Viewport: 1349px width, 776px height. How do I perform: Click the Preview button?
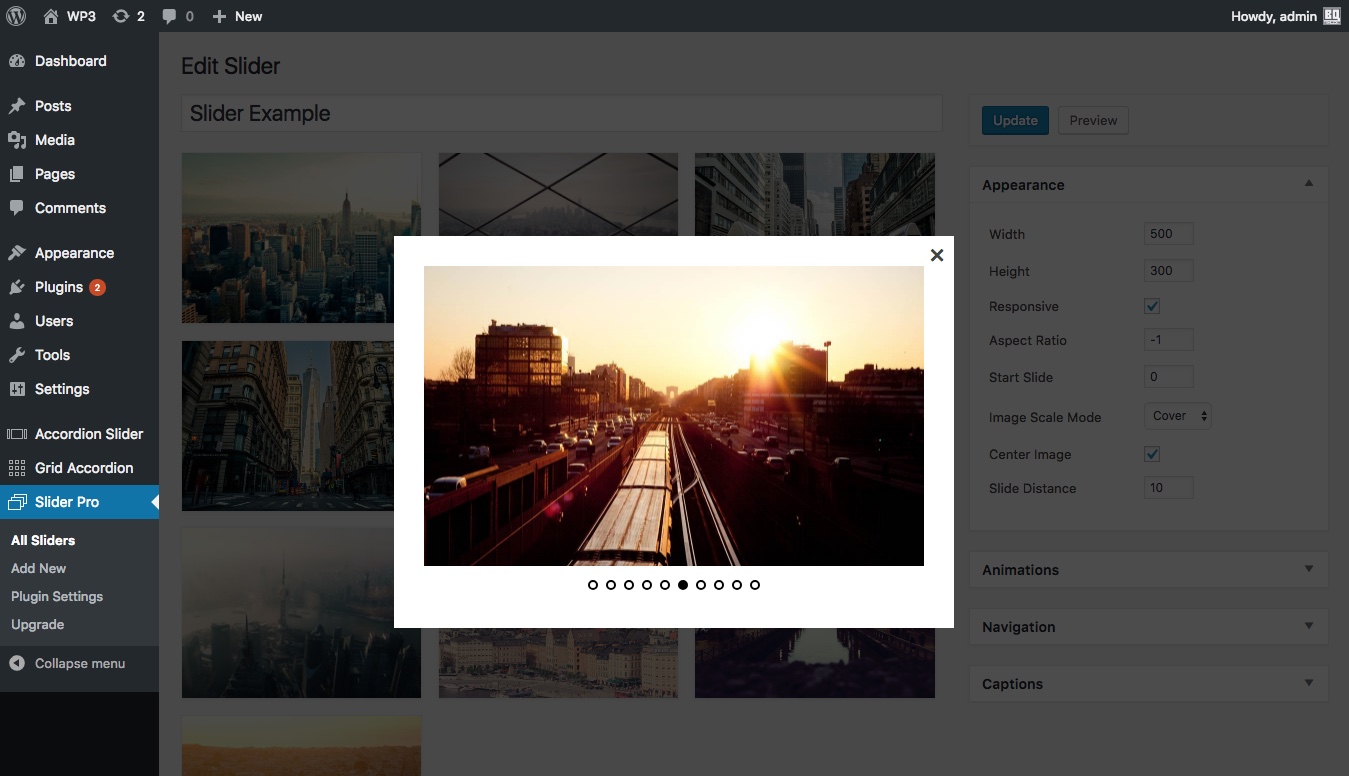tap(1093, 120)
